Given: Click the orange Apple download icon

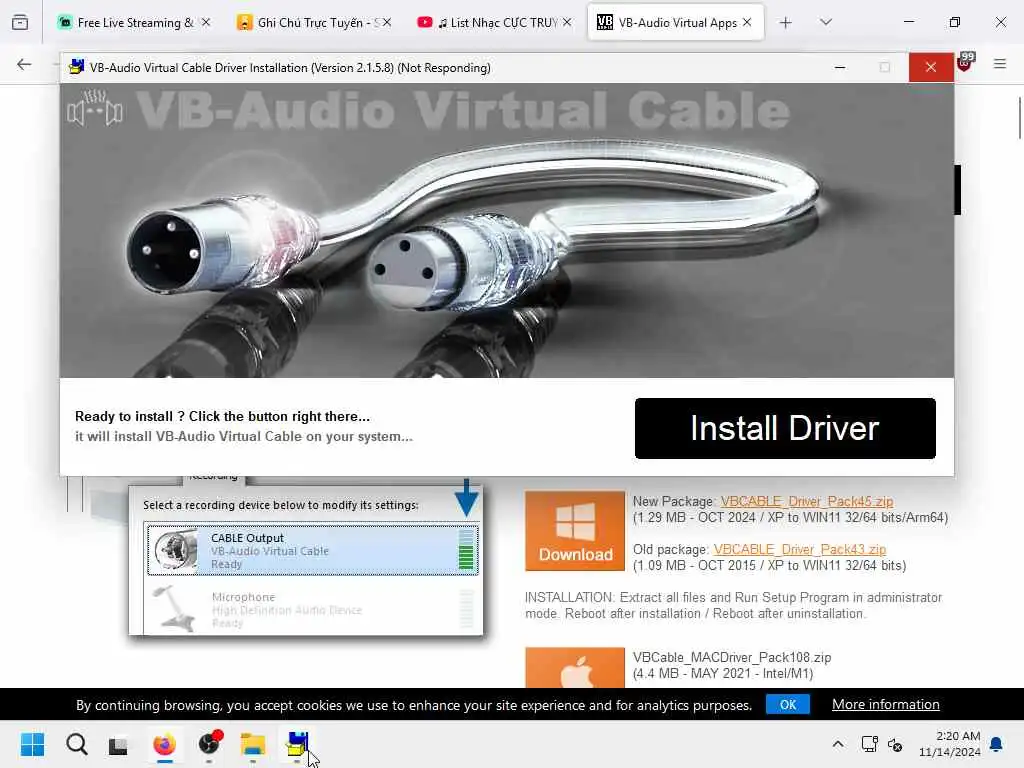Looking at the screenshot, I should click(x=575, y=667).
